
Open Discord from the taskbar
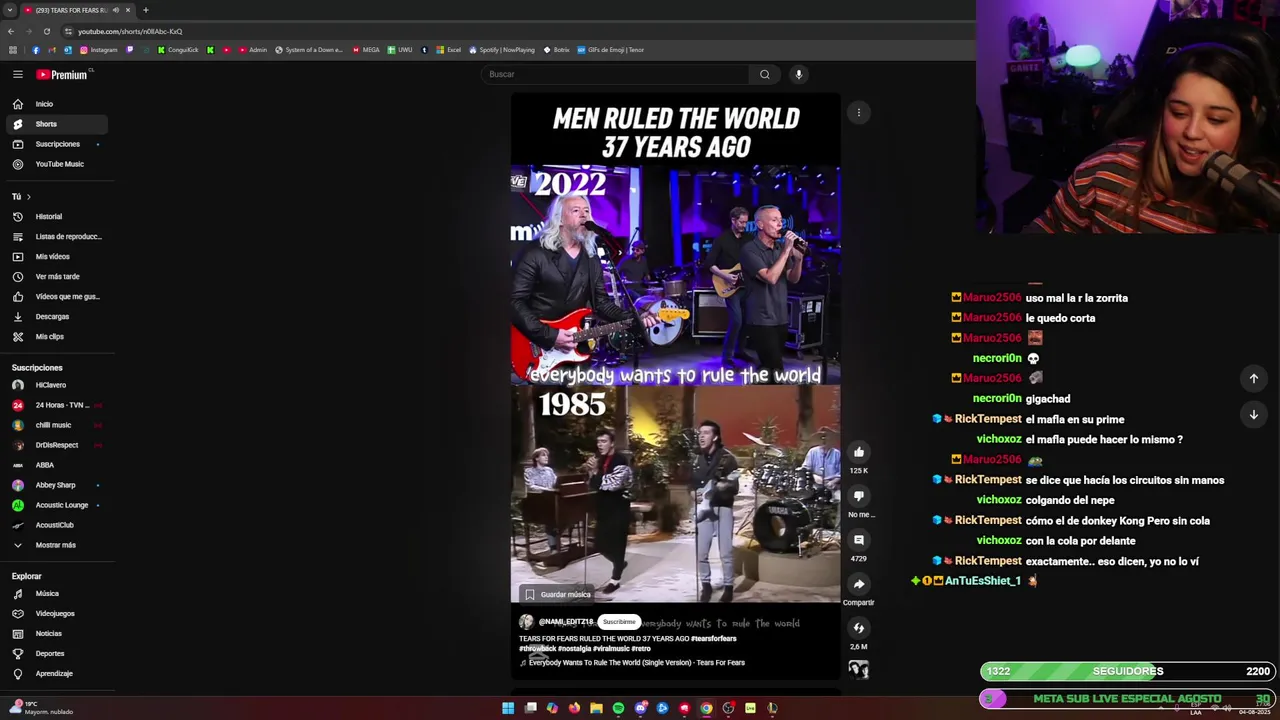[x=640, y=708]
